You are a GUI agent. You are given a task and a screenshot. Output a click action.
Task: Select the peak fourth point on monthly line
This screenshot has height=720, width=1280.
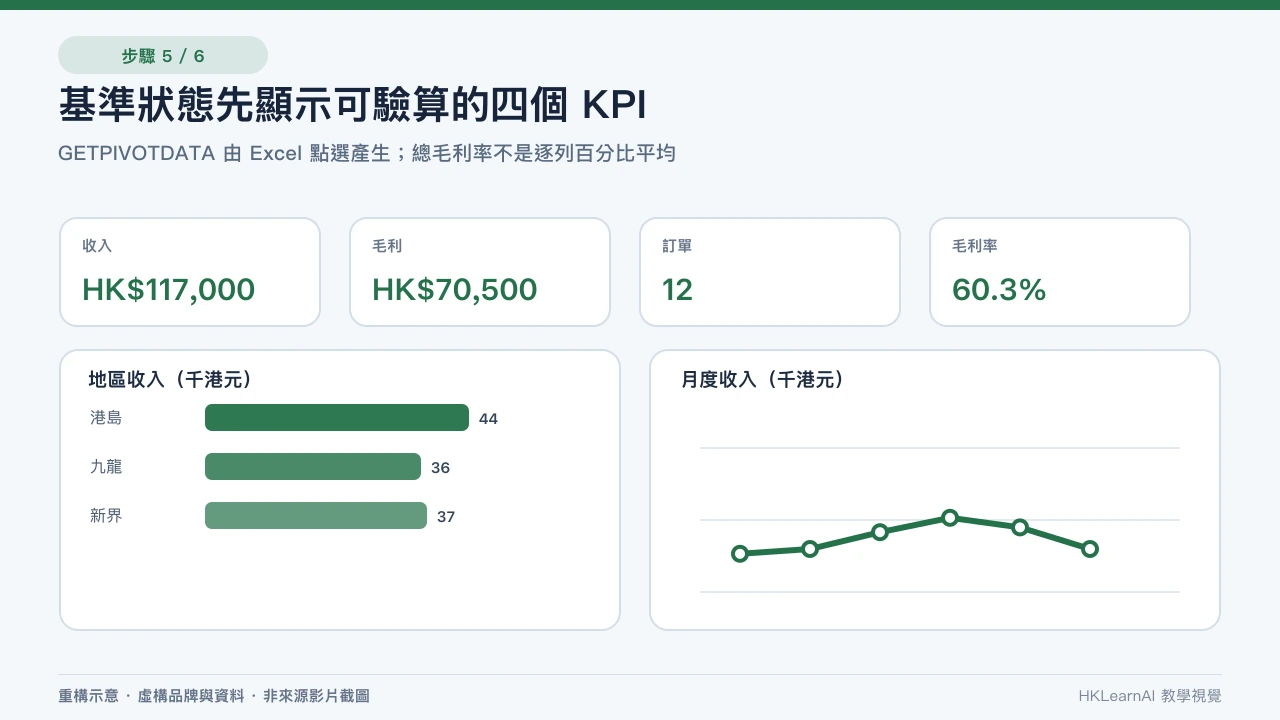950,517
